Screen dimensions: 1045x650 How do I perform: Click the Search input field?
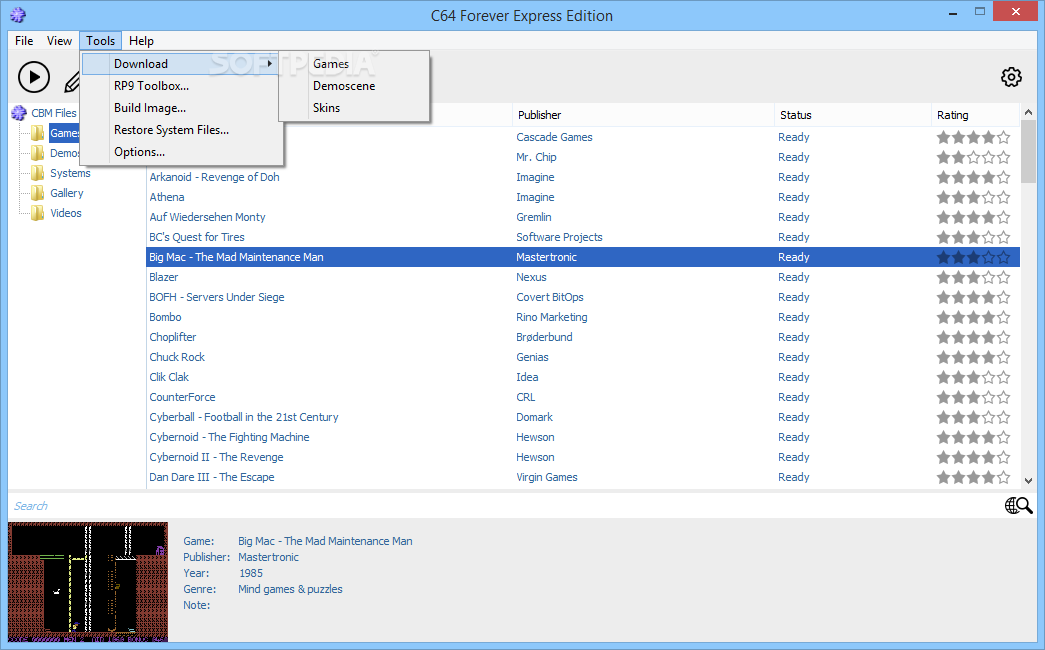click(503, 506)
